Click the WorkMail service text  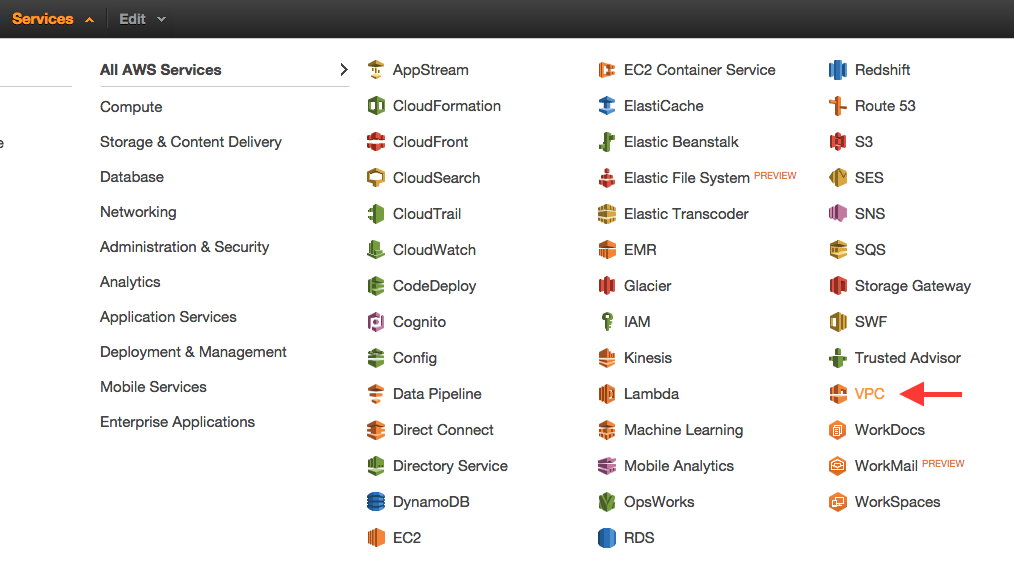point(886,466)
